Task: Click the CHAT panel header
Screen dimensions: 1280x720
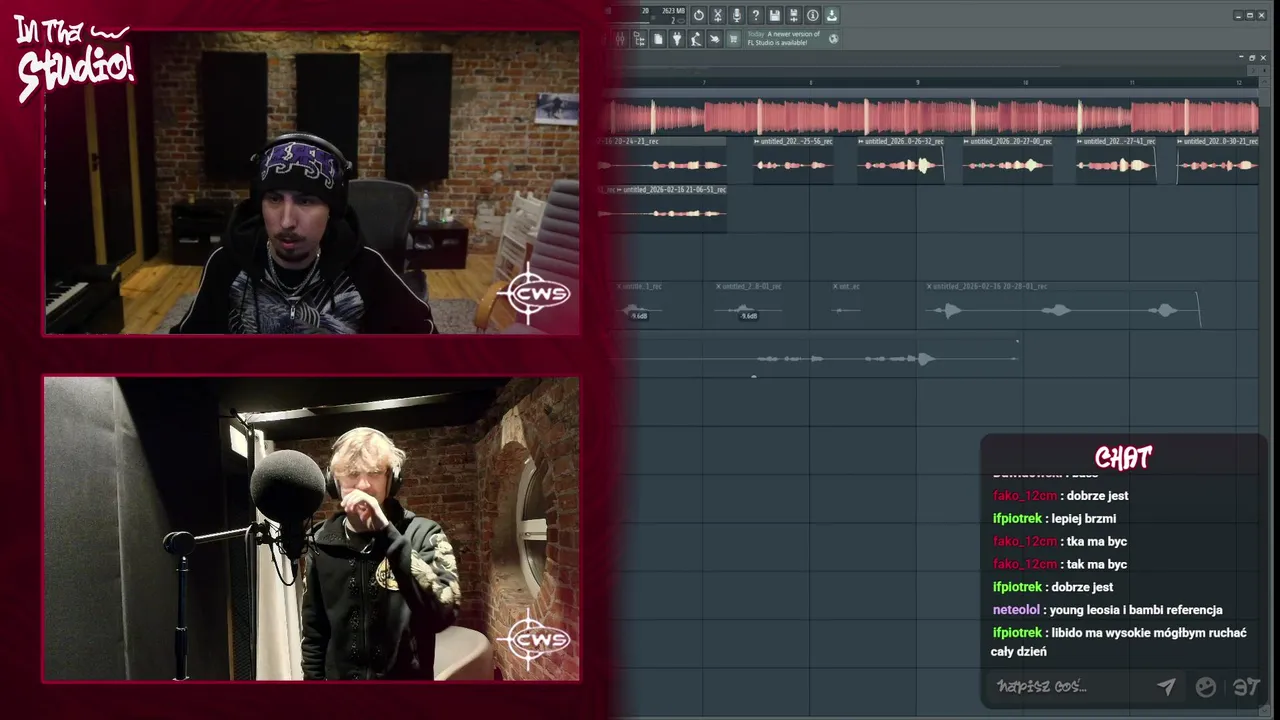Action: pos(1124,457)
